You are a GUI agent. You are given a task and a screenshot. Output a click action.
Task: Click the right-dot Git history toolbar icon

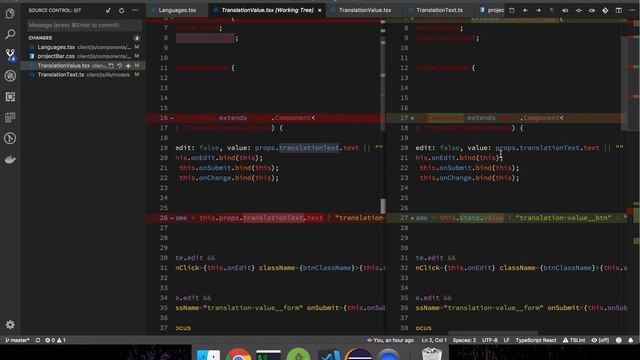[x=592, y=10]
